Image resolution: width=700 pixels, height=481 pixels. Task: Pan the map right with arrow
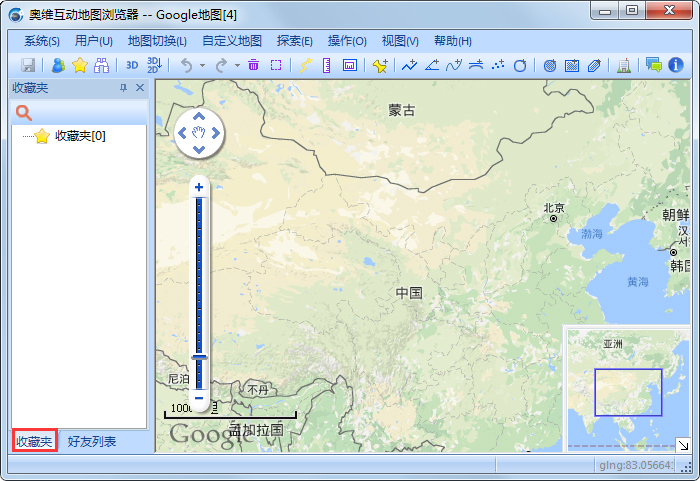tap(216, 133)
